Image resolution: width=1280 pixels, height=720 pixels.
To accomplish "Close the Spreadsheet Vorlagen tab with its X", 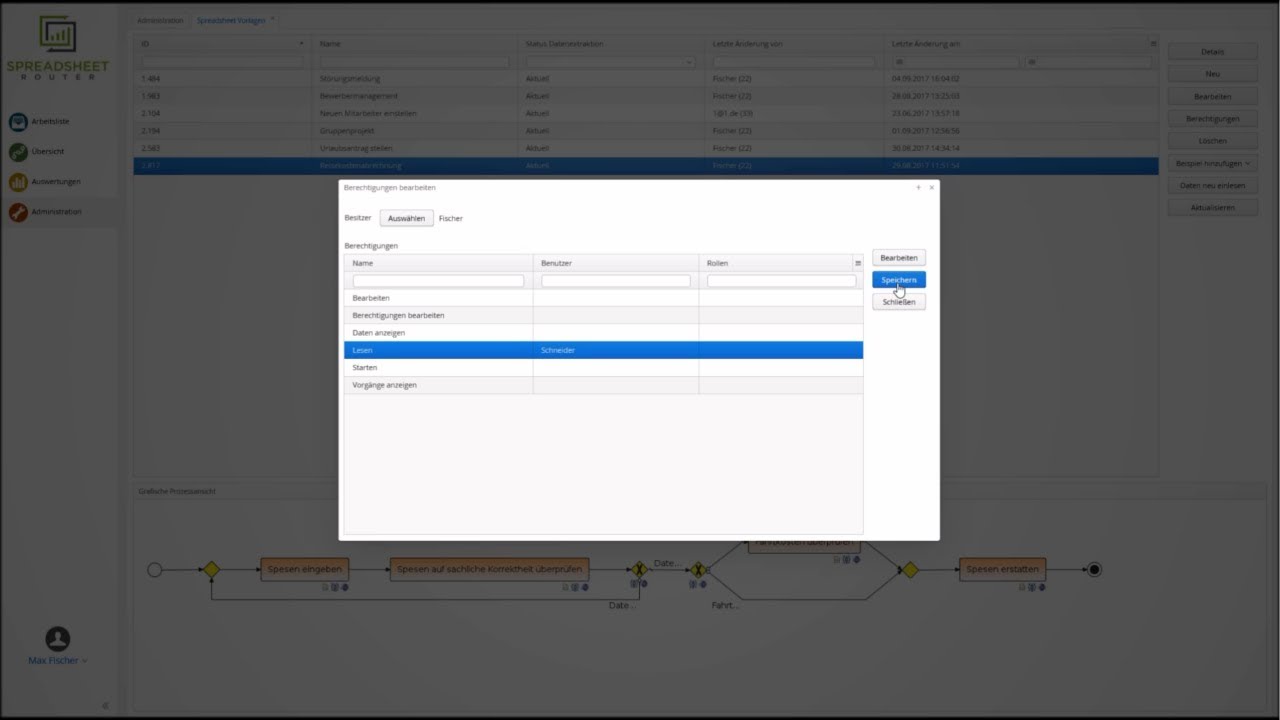I will tap(272, 17).
